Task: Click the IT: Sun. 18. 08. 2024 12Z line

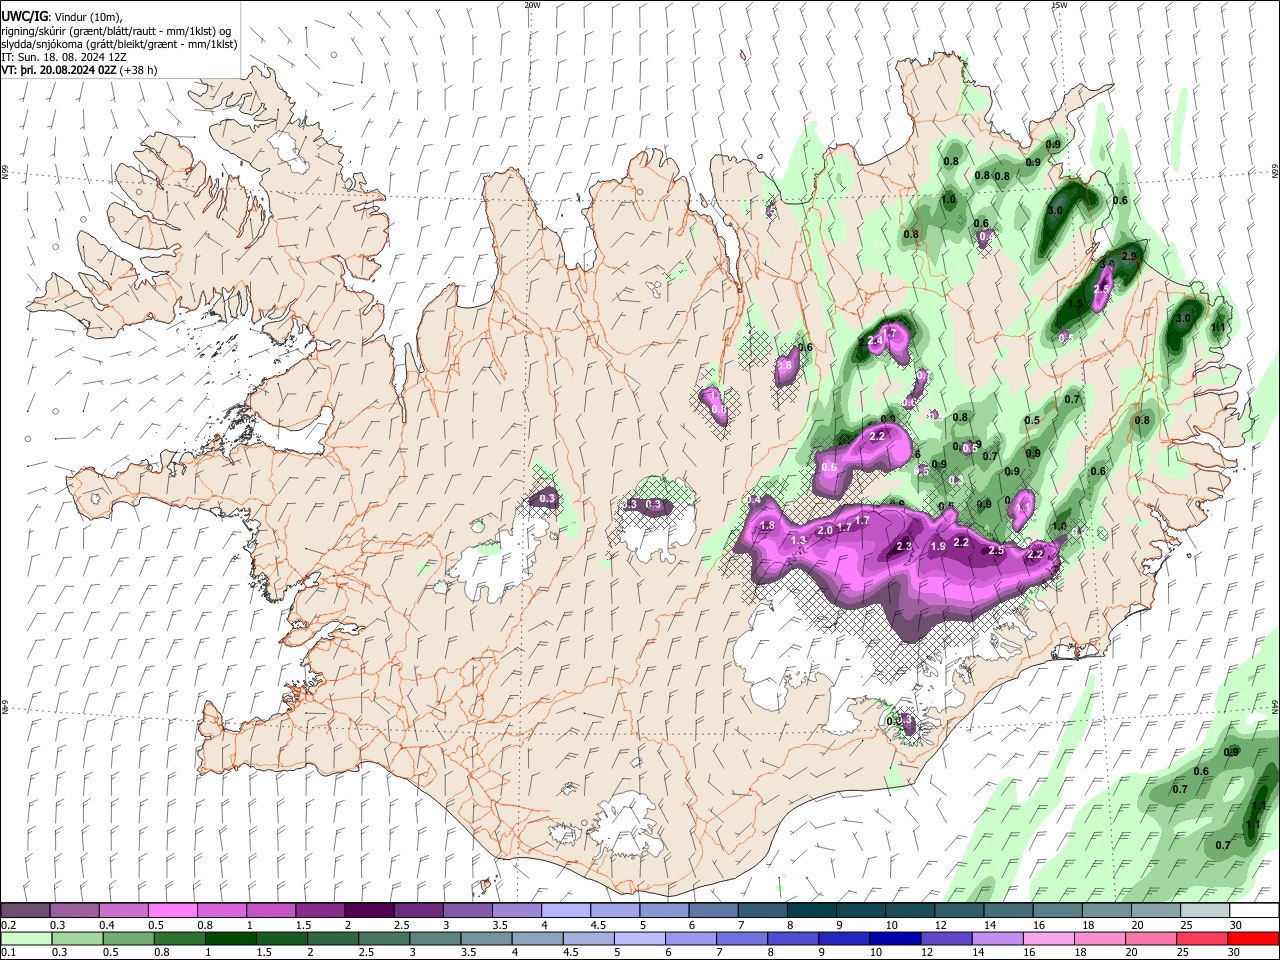Action: pyautogui.click(x=64, y=57)
